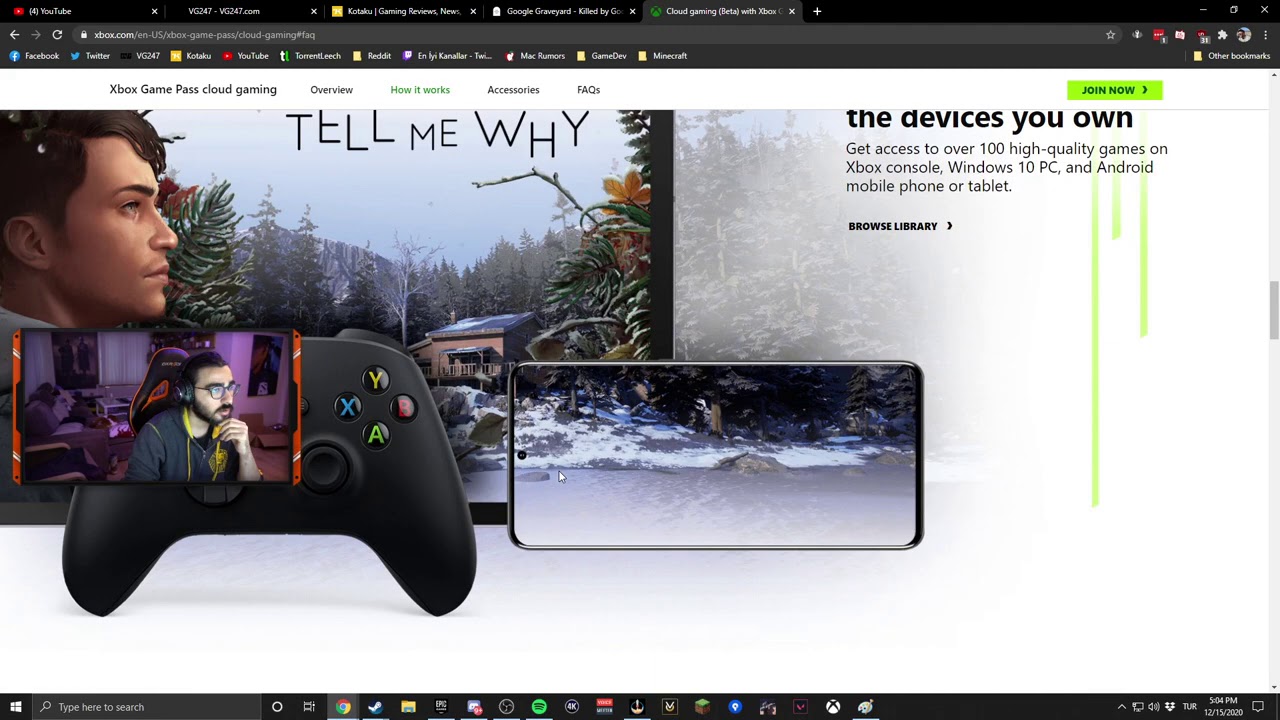Open the Facebook bookmark

click(34, 56)
